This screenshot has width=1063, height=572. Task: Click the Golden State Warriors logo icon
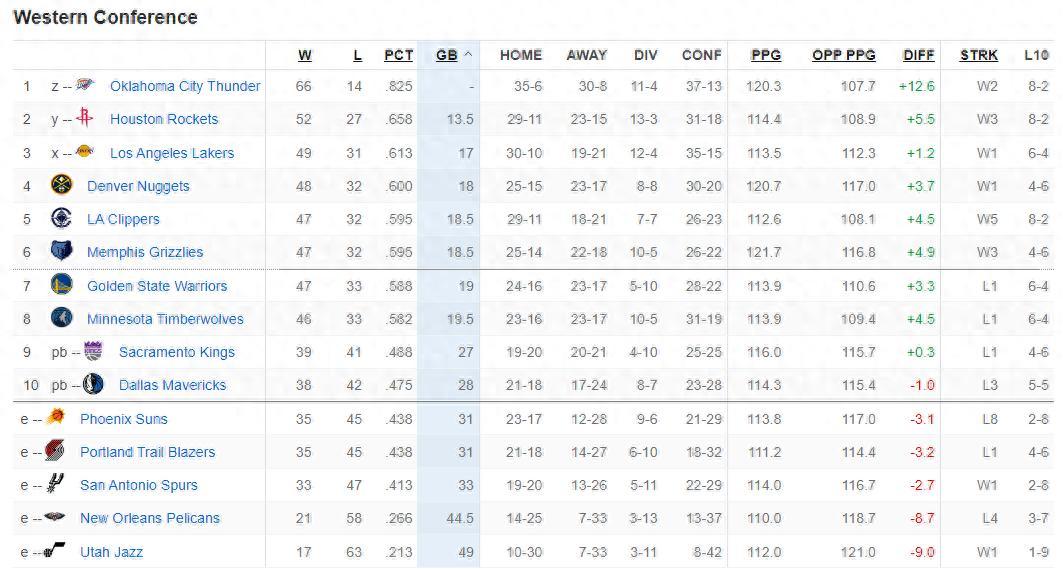coord(62,286)
